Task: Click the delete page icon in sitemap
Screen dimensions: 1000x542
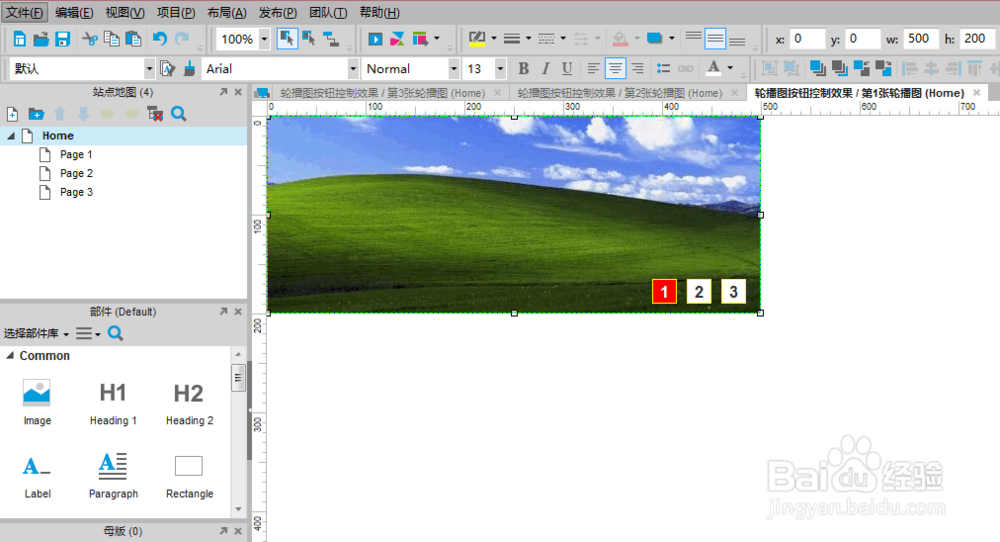Action: (x=154, y=114)
